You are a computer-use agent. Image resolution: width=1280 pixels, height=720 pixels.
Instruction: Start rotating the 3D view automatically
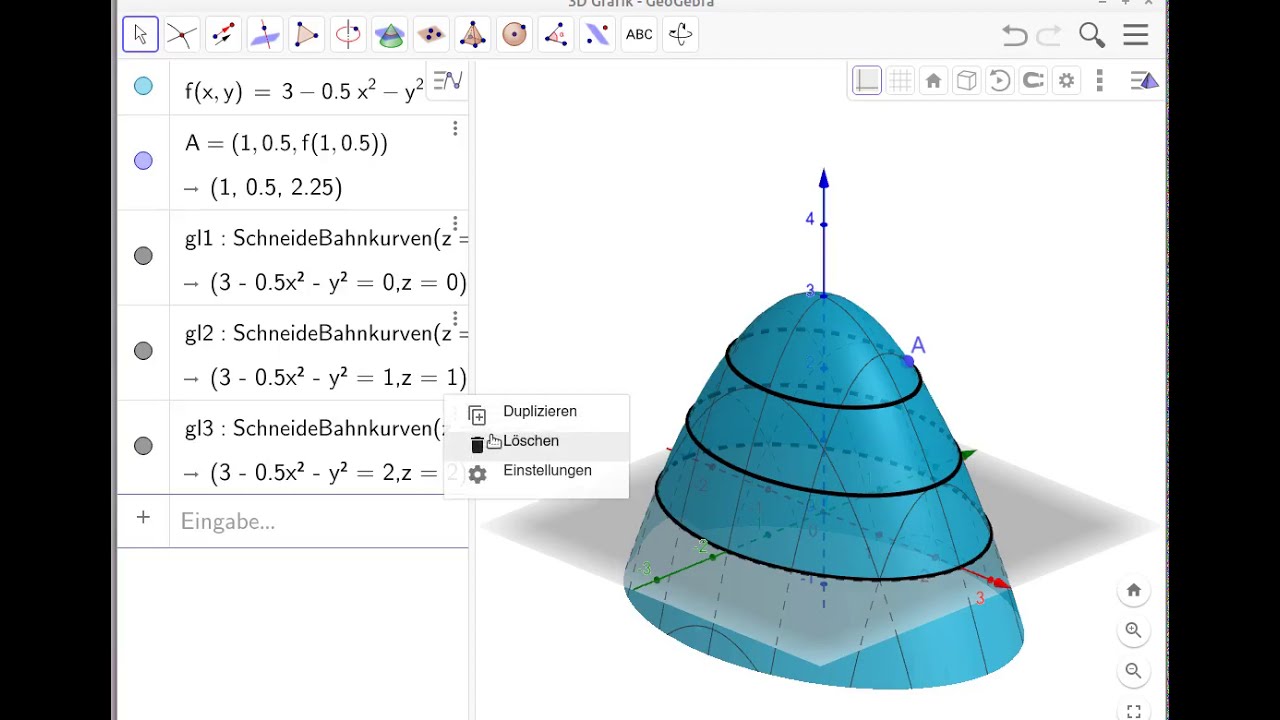pyautogui.click(x=1000, y=81)
